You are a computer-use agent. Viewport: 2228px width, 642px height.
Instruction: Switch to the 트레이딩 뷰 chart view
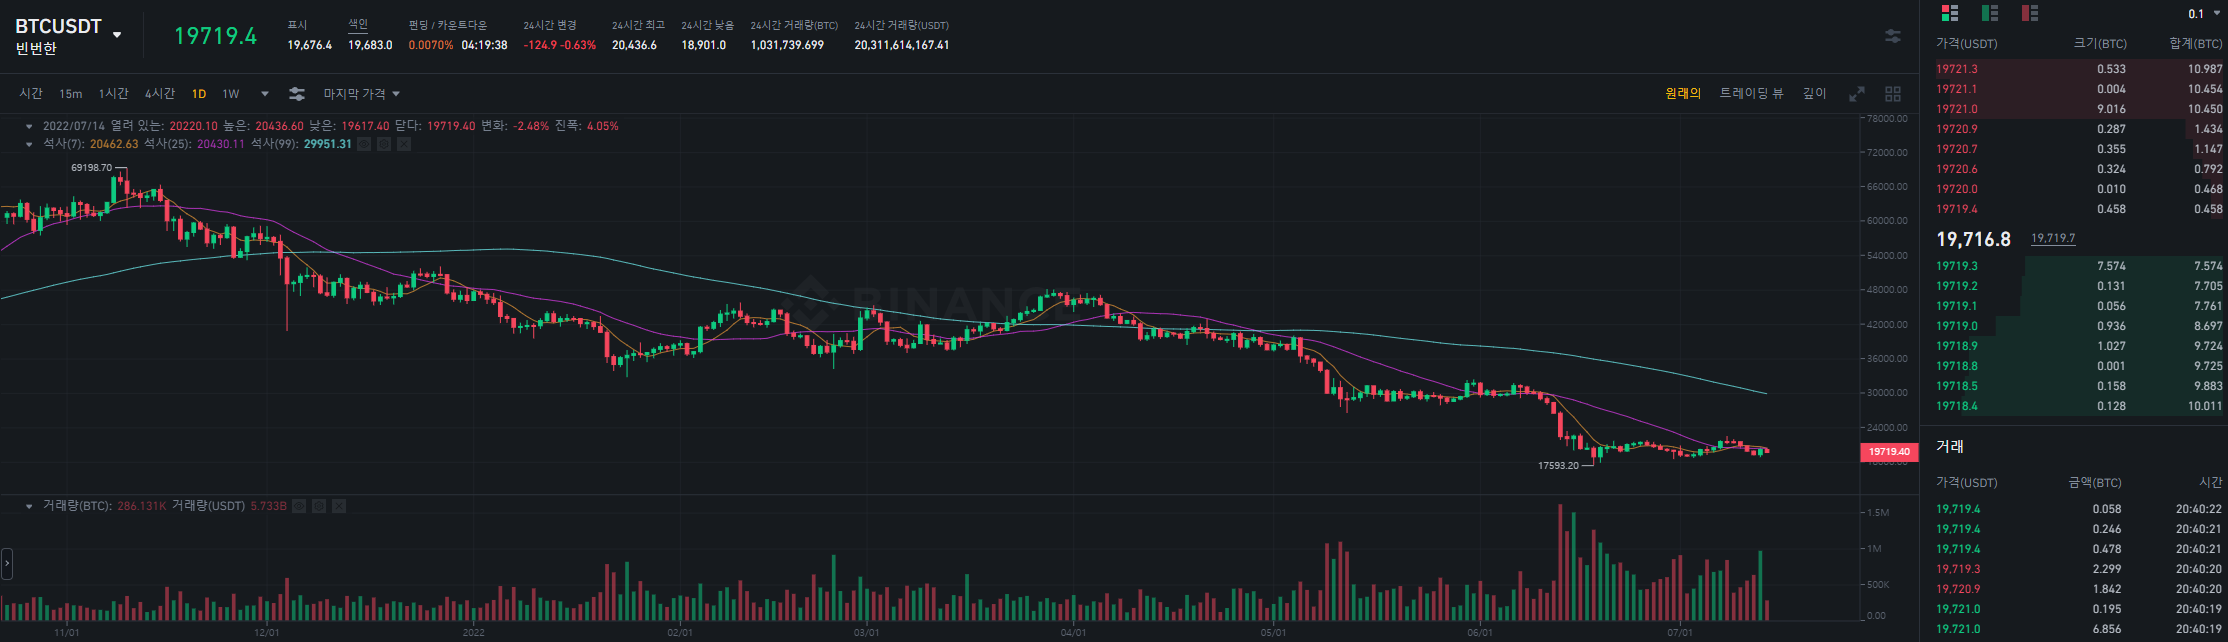[1751, 93]
